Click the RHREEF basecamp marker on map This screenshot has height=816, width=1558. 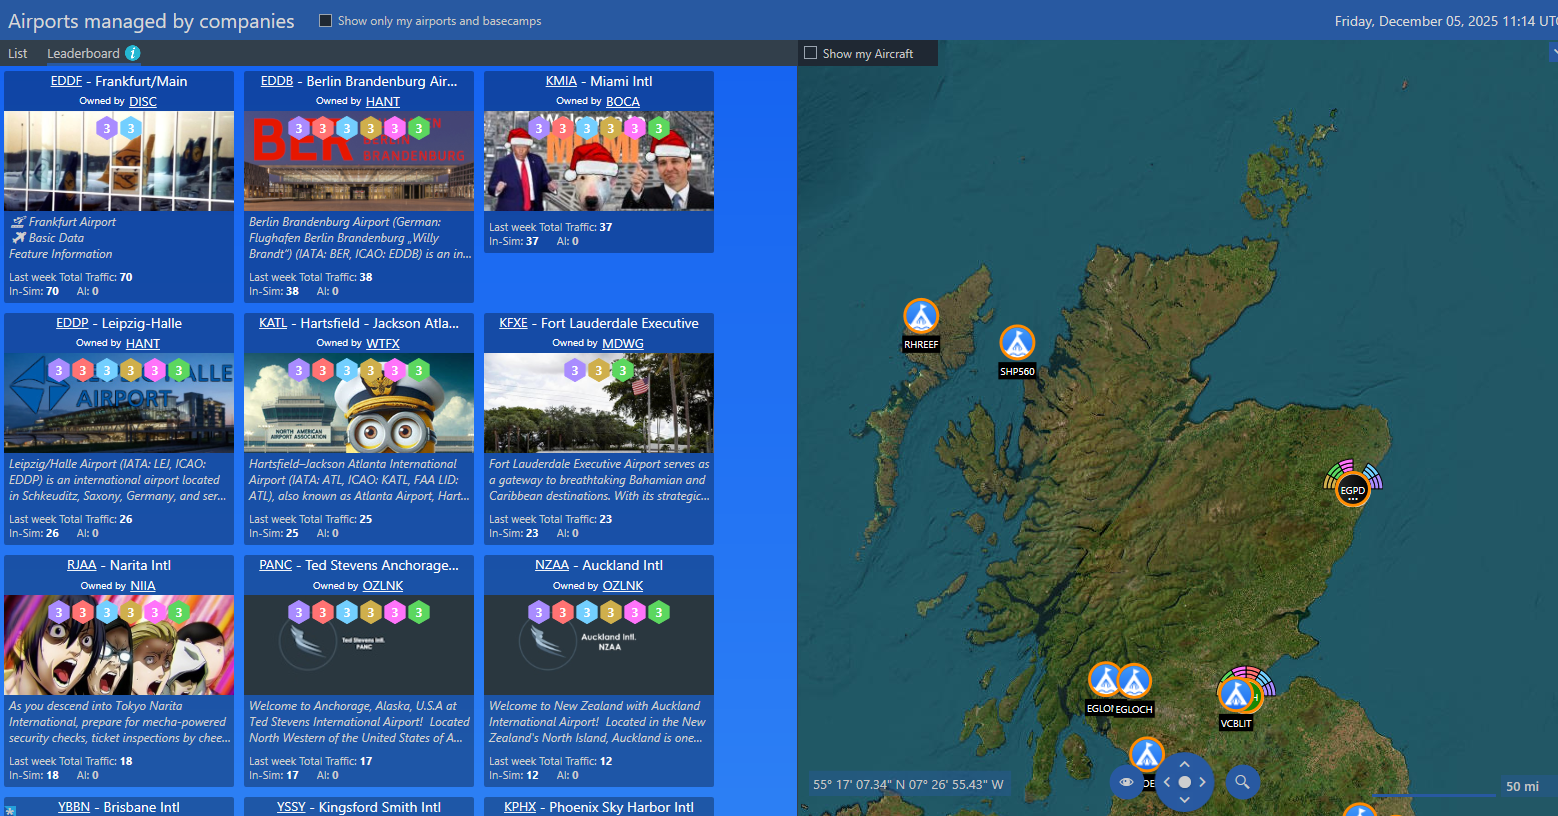(x=921, y=316)
